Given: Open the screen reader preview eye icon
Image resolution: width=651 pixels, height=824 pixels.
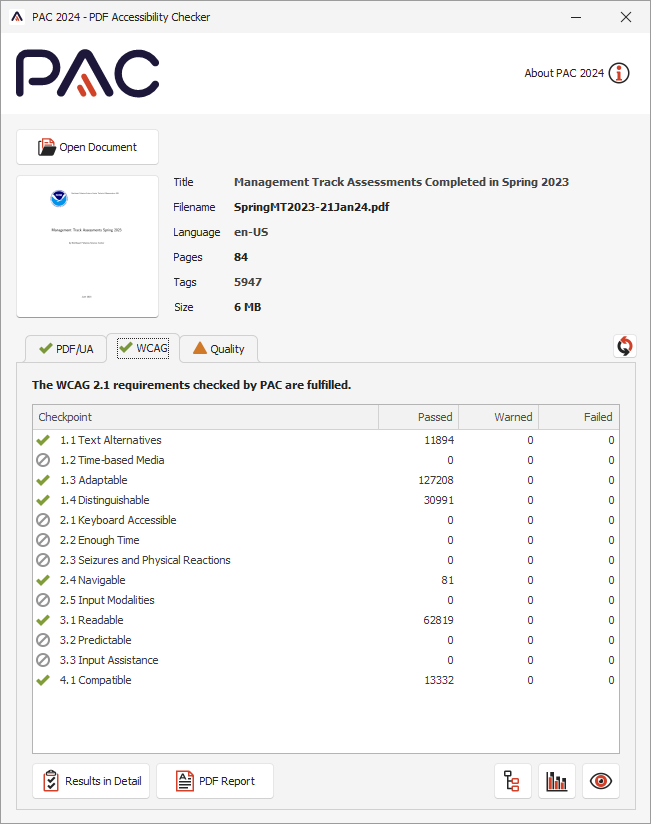Looking at the screenshot, I should point(601,781).
